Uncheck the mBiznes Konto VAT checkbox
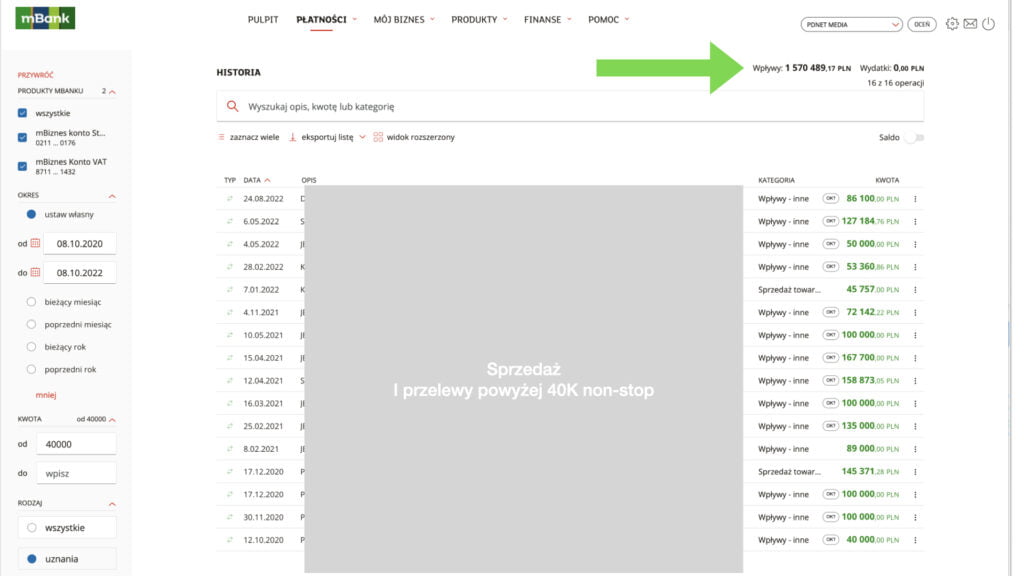The width and height of the screenshot is (1024, 576). [23, 166]
